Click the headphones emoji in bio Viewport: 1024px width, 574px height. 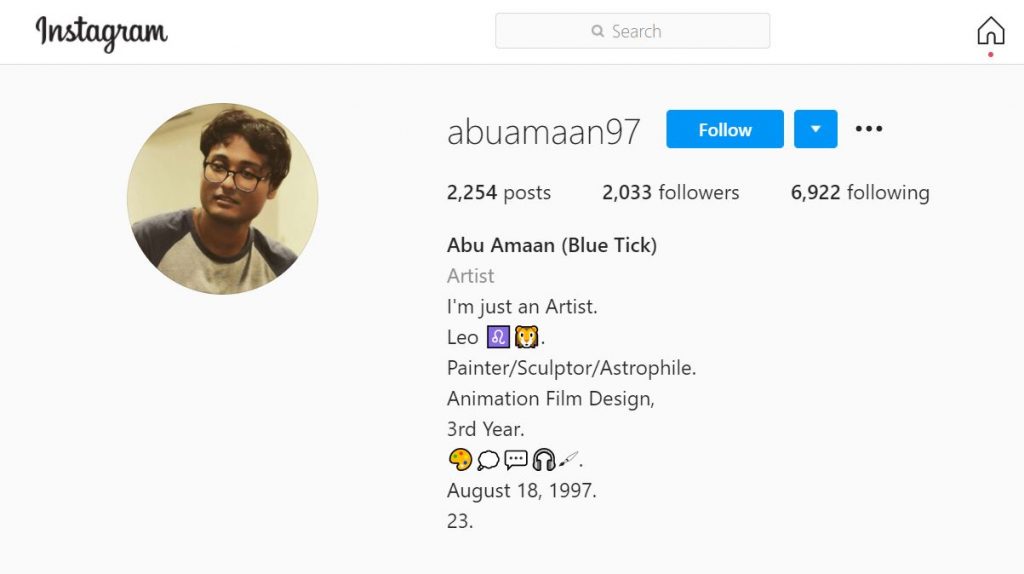pyautogui.click(x=543, y=460)
